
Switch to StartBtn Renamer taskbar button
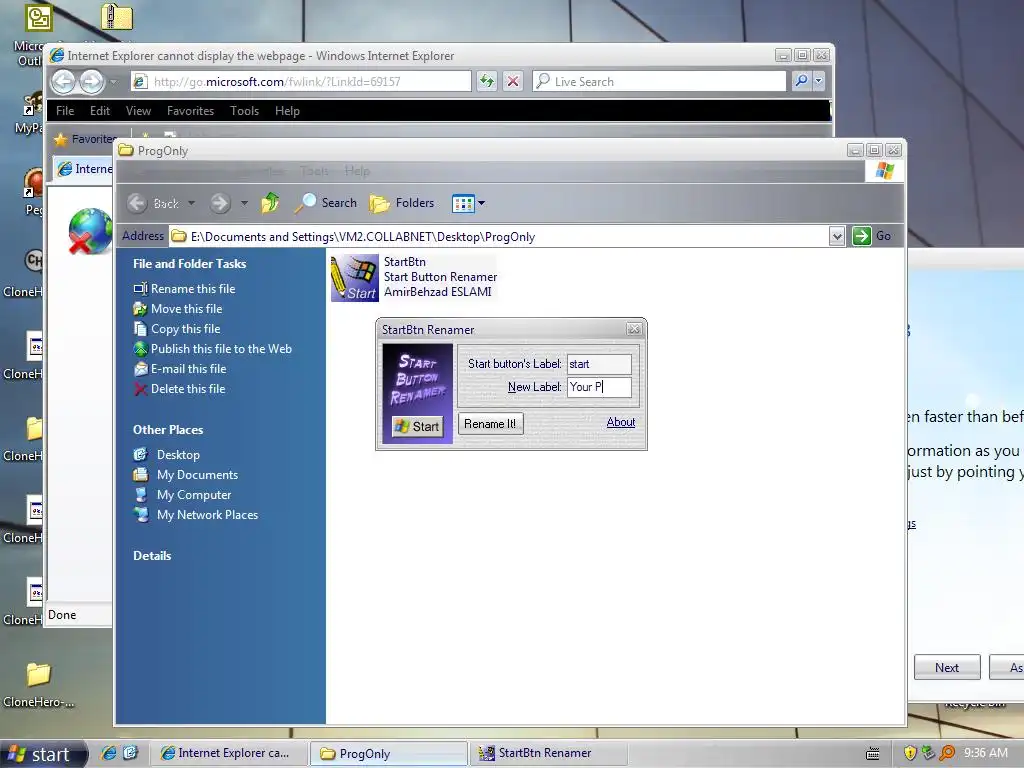click(549, 754)
